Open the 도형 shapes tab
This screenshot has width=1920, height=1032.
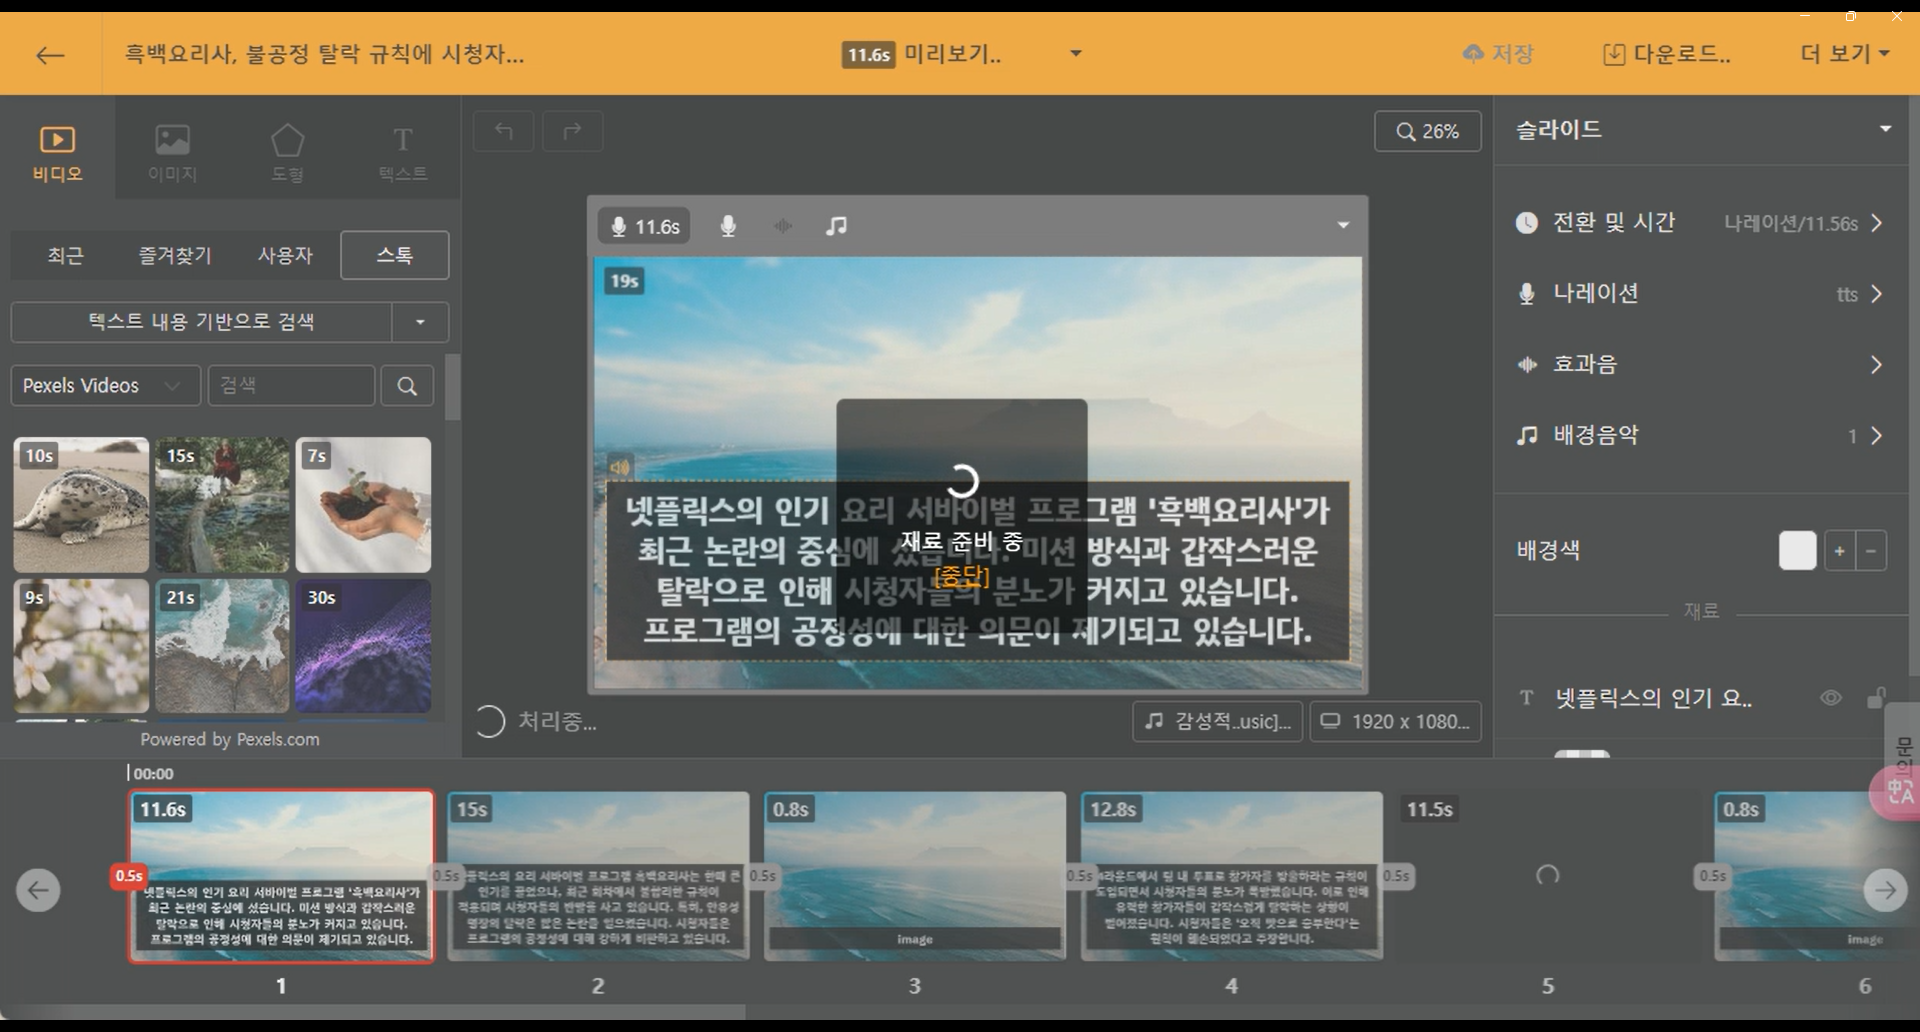287,152
